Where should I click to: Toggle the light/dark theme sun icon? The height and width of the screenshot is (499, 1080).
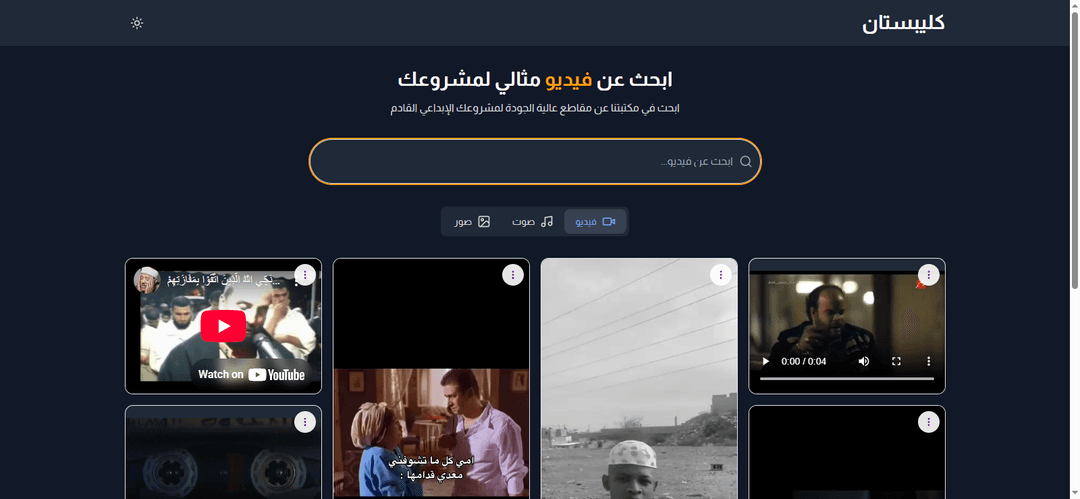coord(137,23)
